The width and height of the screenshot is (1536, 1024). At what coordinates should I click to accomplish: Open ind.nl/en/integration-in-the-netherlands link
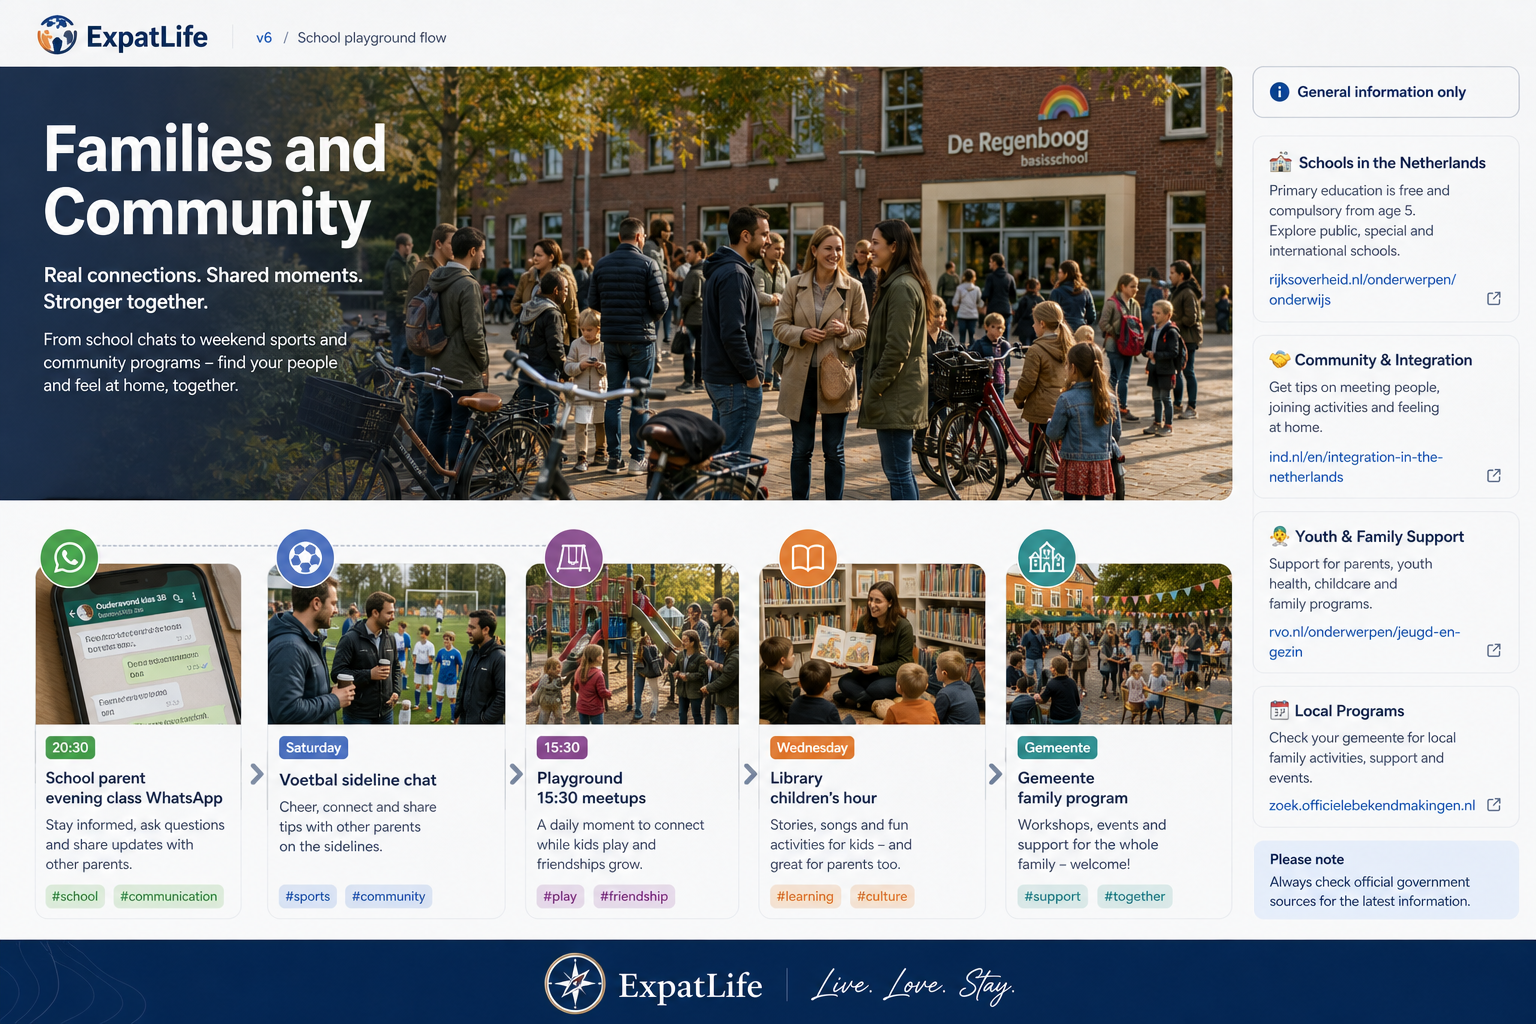1355,466
